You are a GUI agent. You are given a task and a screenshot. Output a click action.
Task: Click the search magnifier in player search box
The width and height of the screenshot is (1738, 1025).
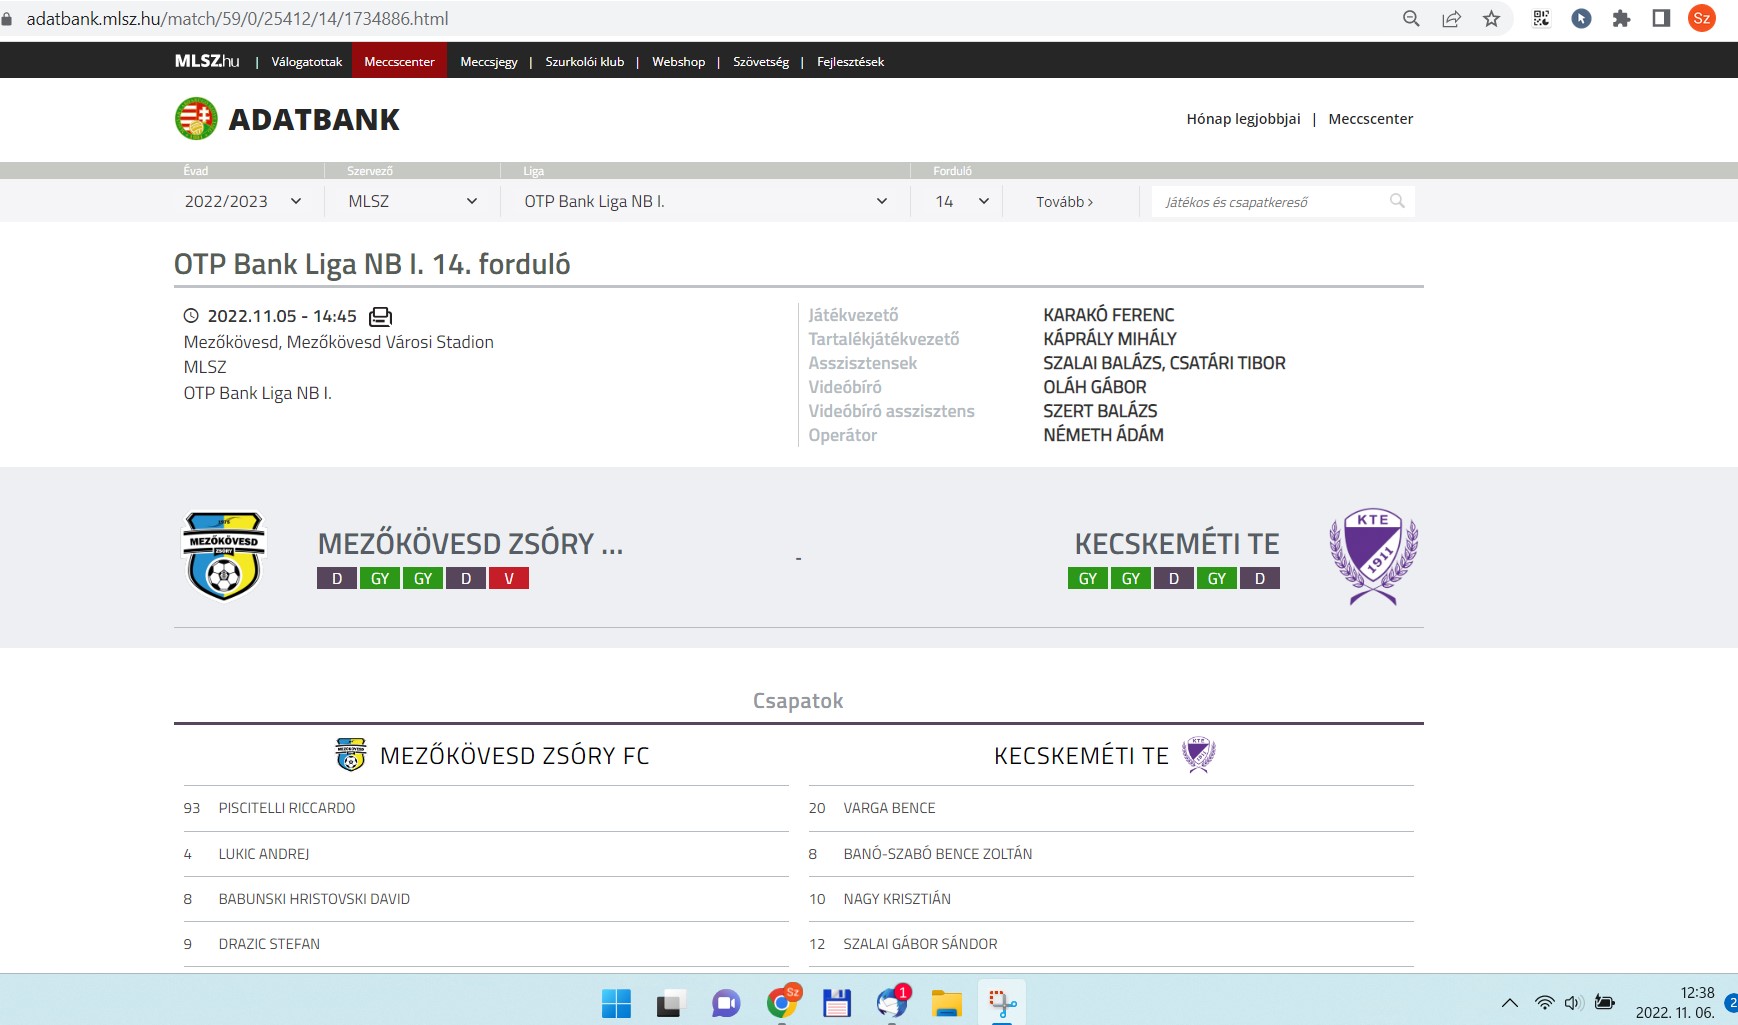click(x=1397, y=201)
